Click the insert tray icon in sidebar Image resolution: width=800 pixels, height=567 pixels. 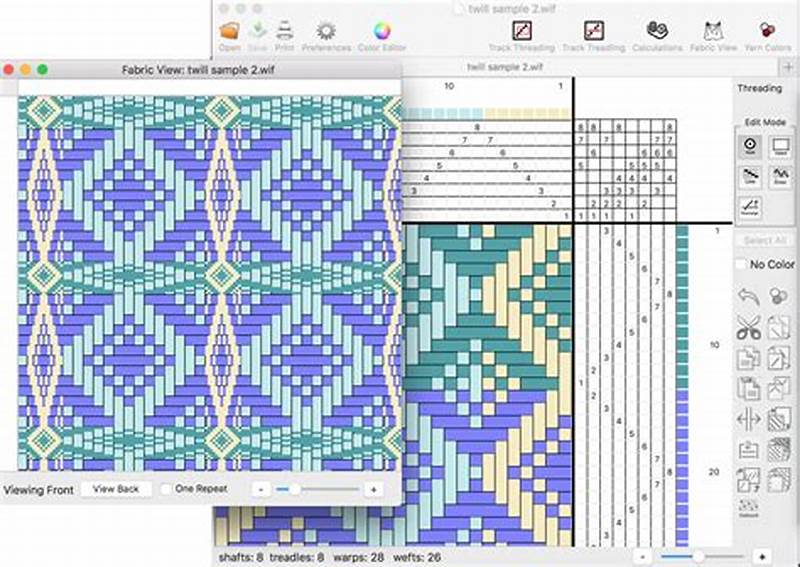point(748,450)
